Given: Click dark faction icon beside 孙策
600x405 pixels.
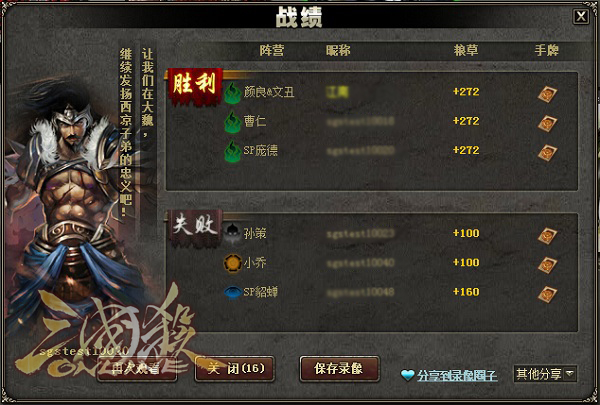Looking at the screenshot, I should click(x=232, y=233).
